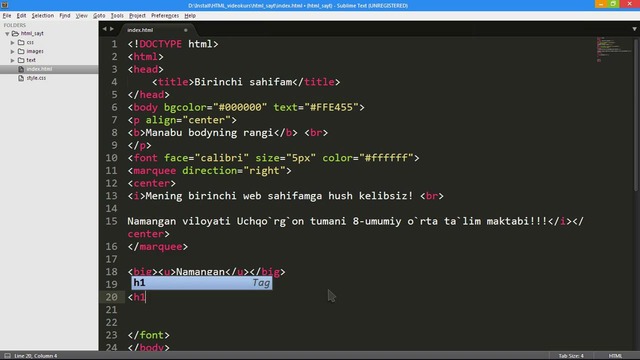
Task: Click line number 1 in gutter
Action: (x=114, y=44)
